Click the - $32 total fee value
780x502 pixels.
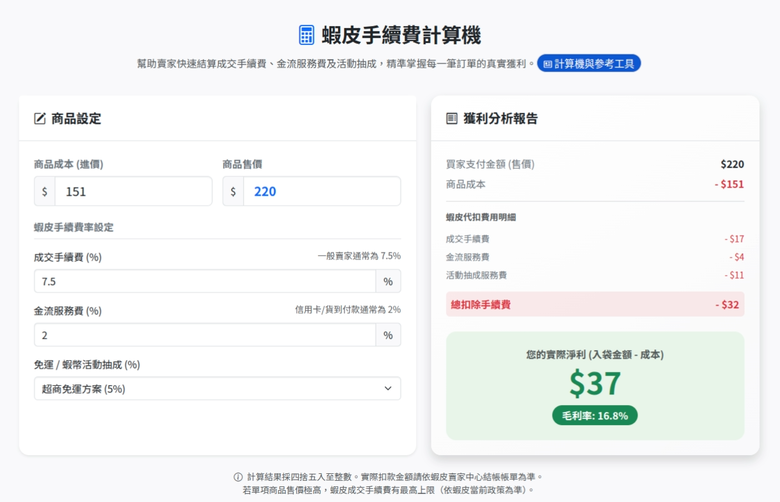(727, 304)
